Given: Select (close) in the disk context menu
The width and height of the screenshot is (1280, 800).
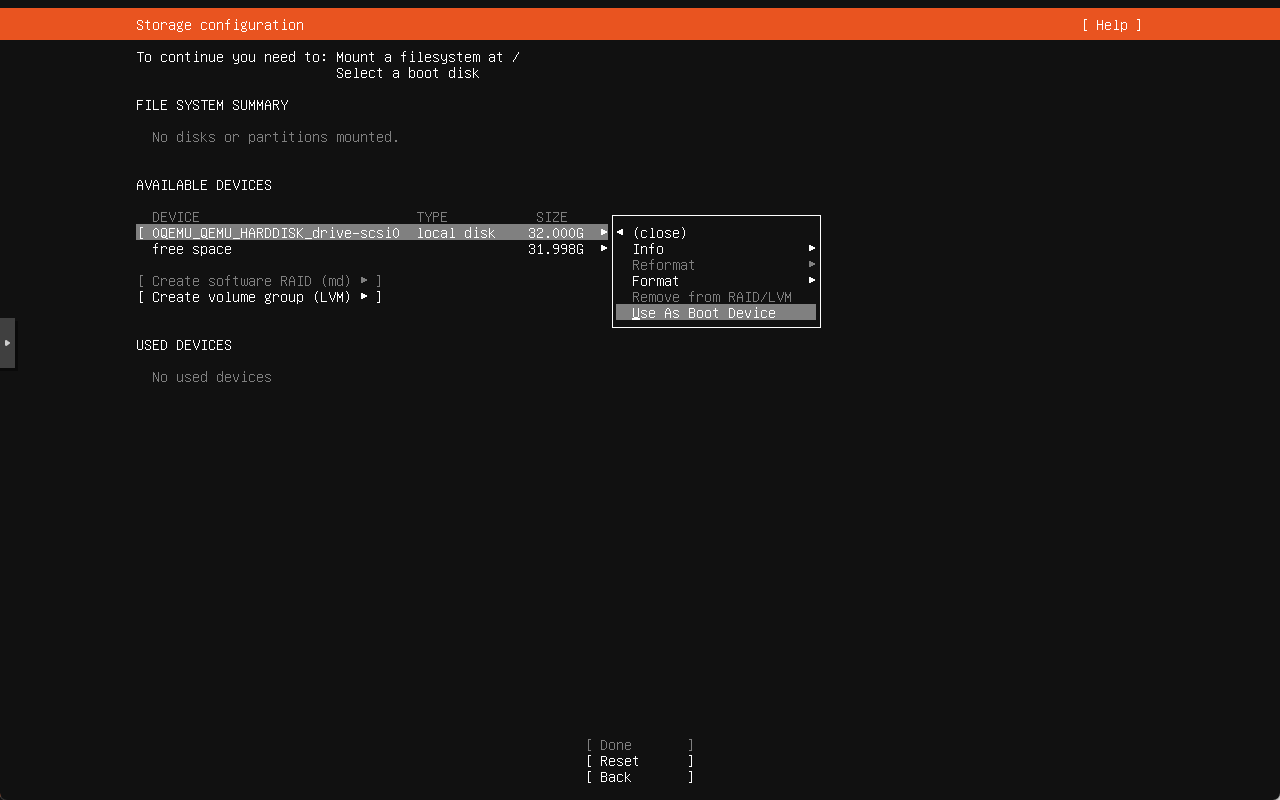Looking at the screenshot, I should point(659,233).
